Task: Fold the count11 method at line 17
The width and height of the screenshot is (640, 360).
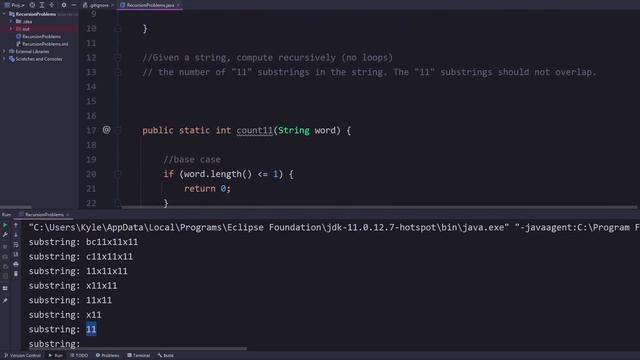Action: click(x=118, y=131)
